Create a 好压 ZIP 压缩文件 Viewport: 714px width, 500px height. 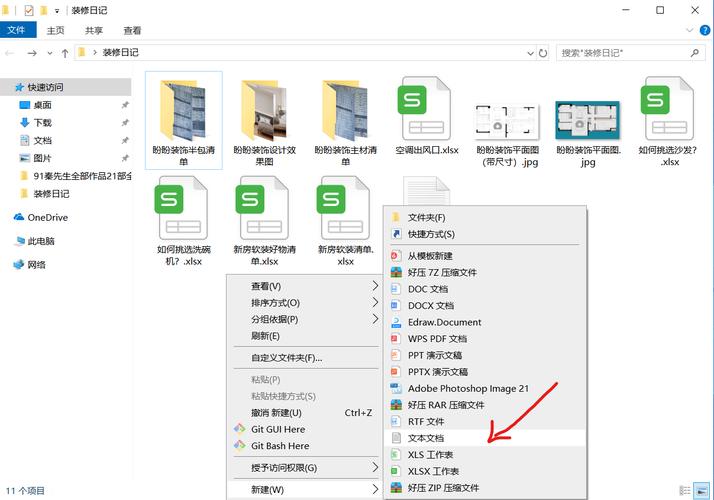click(485, 488)
